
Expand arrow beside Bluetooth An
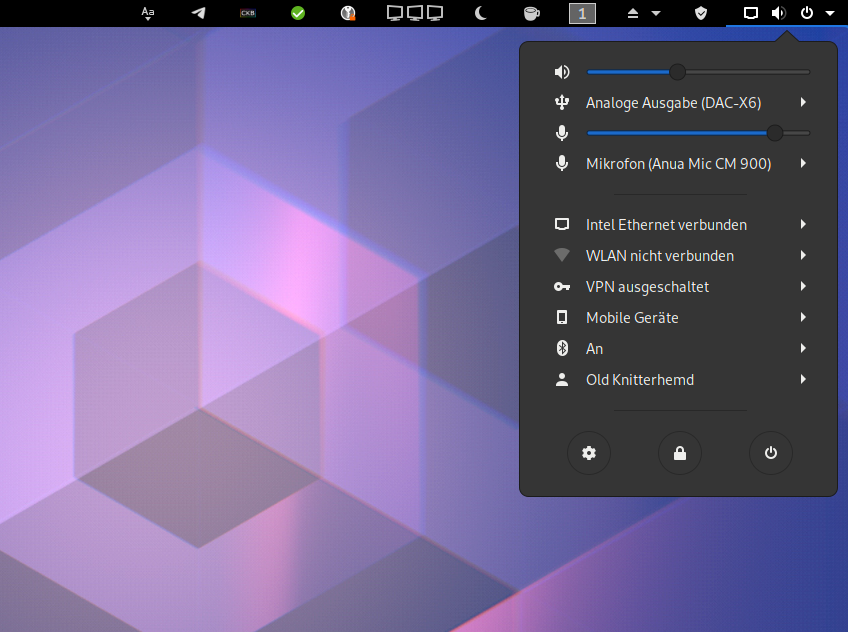803,348
